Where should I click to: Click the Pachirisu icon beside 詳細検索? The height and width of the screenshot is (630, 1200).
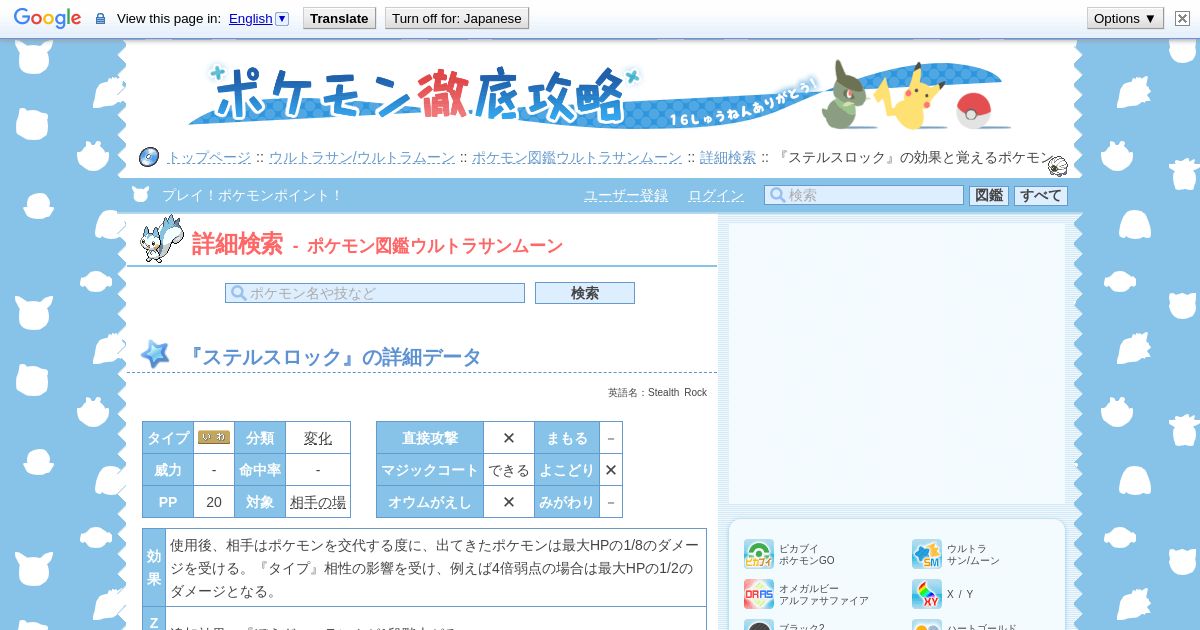[162, 239]
